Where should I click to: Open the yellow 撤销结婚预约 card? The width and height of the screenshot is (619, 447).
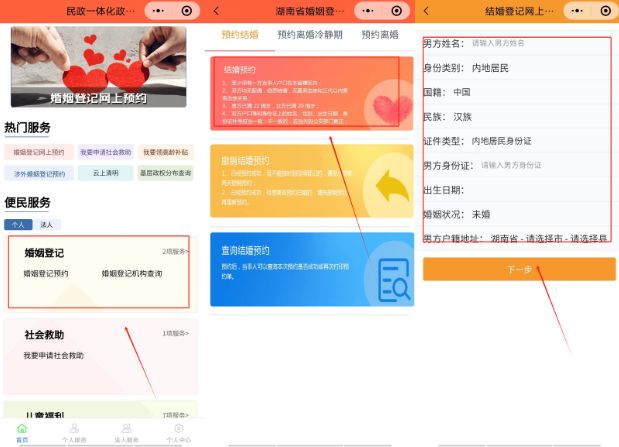[312, 181]
